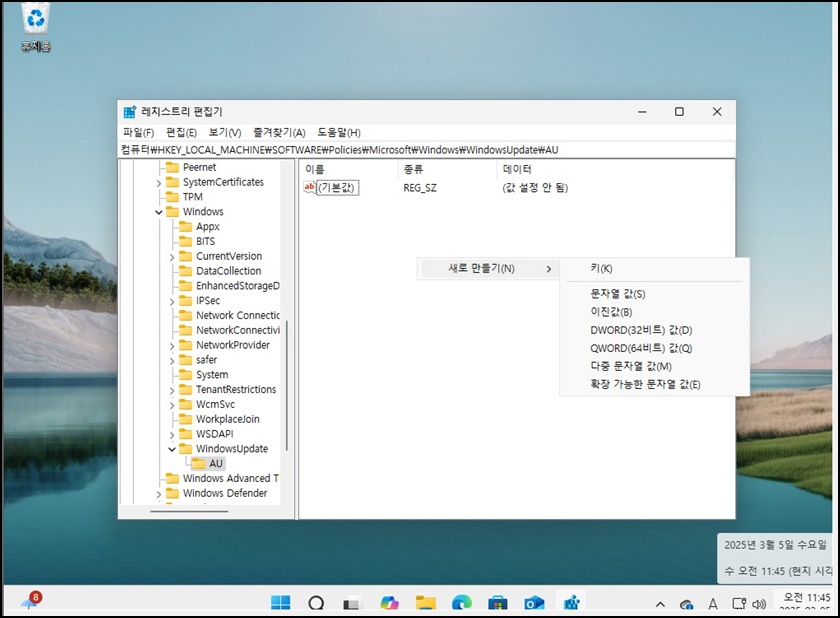
Task: Select the Windows Advanced T key
Action: click(x=230, y=479)
